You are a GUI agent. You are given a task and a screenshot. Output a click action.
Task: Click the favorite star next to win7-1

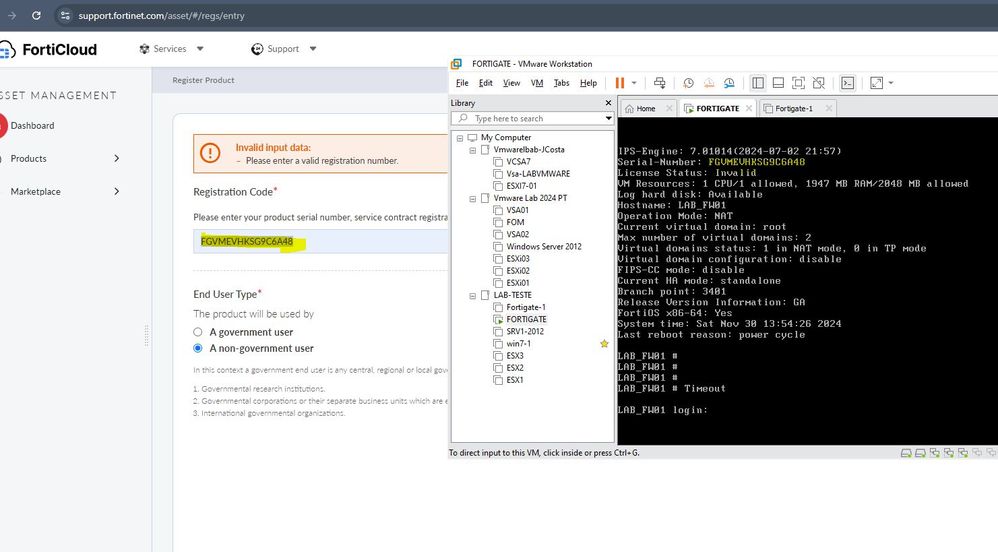point(604,344)
